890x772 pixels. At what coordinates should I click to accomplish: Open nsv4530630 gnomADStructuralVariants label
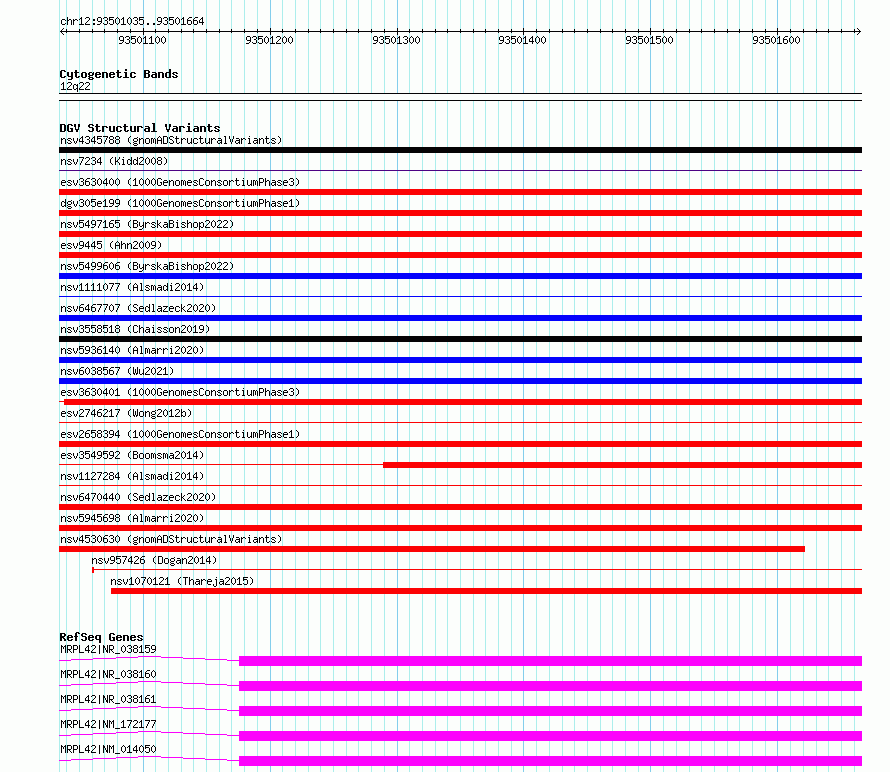point(171,539)
